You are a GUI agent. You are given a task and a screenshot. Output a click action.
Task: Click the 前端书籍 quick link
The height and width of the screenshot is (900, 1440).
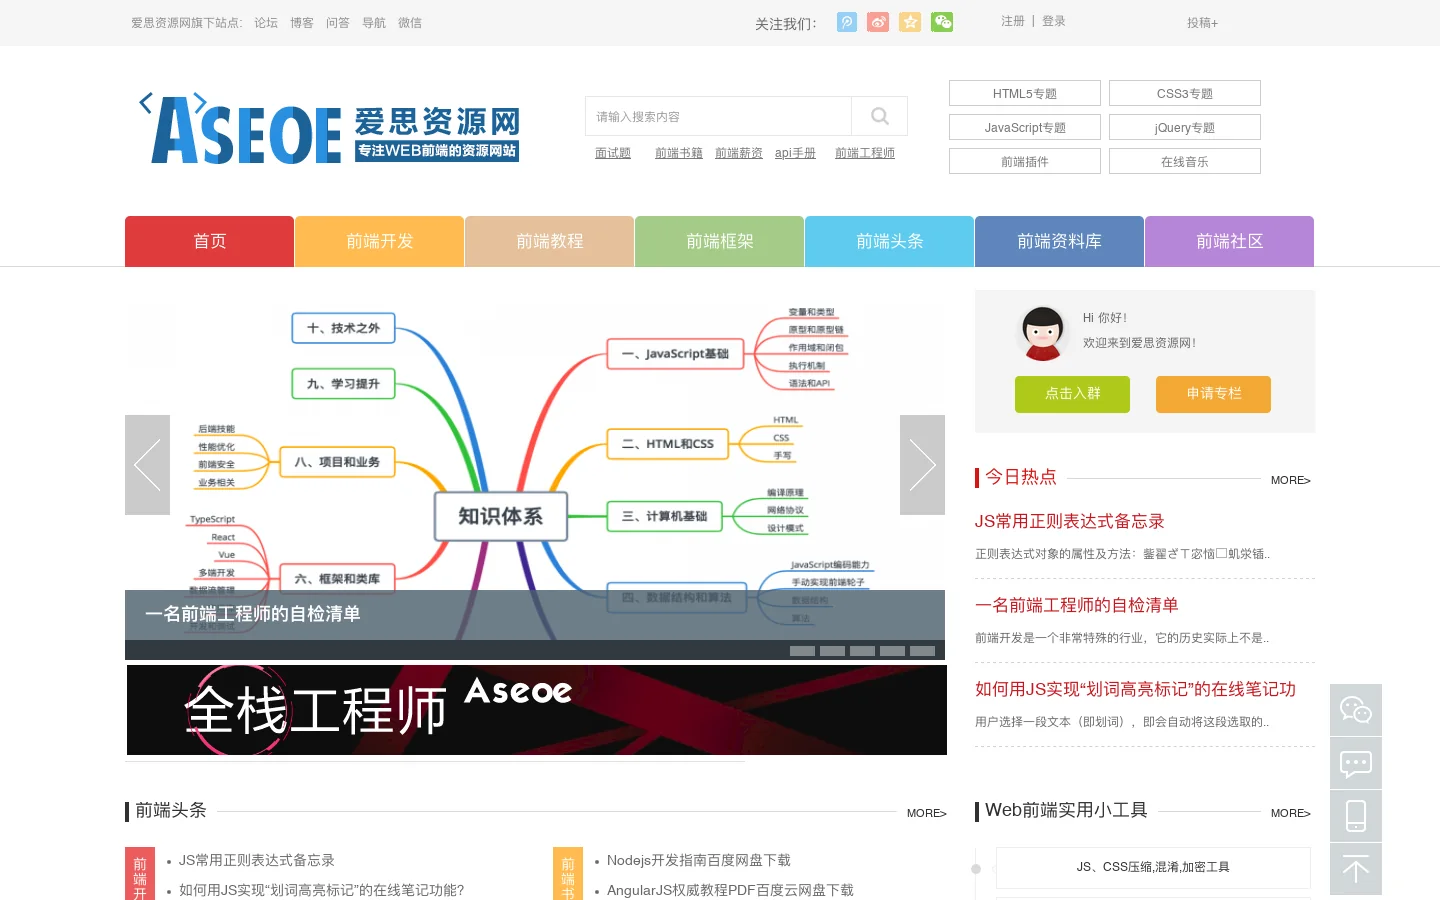click(679, 153)
